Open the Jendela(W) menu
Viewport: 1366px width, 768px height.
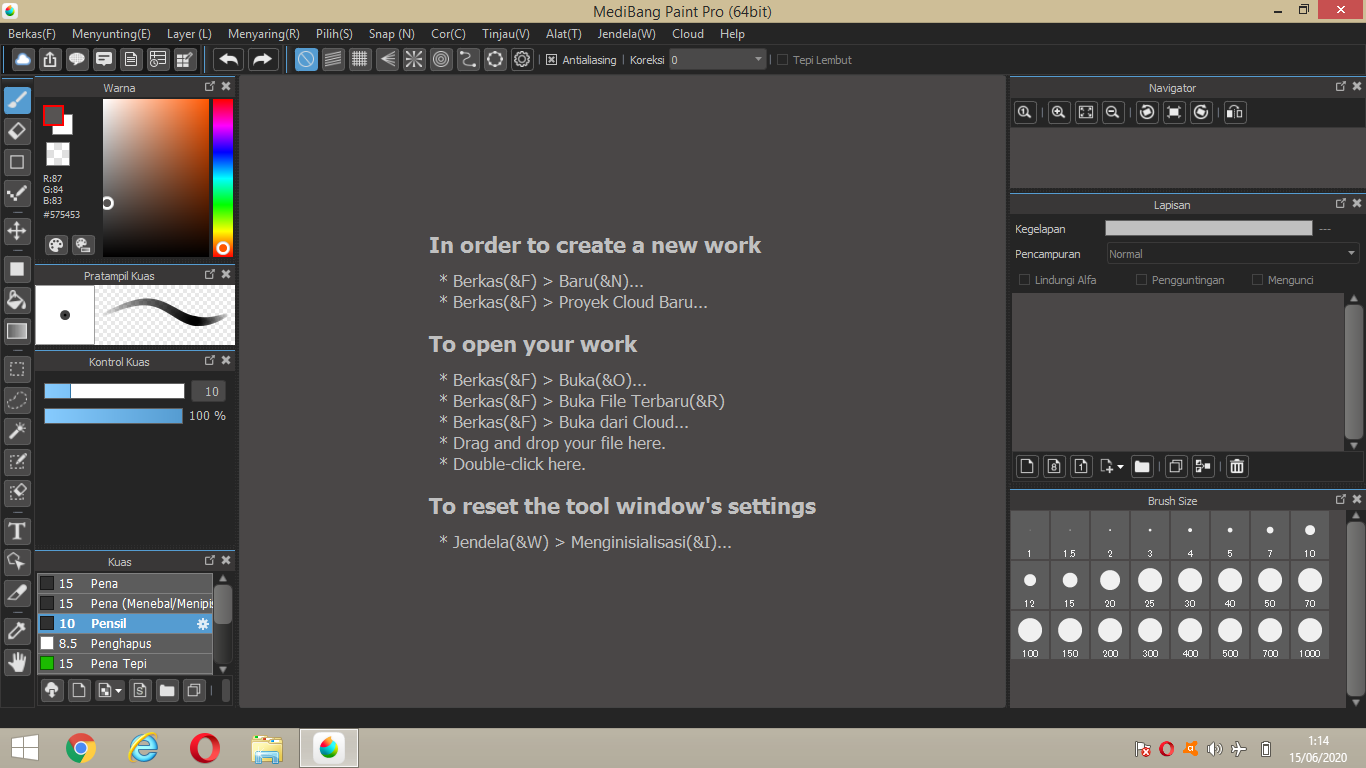(x=627, y=34)
